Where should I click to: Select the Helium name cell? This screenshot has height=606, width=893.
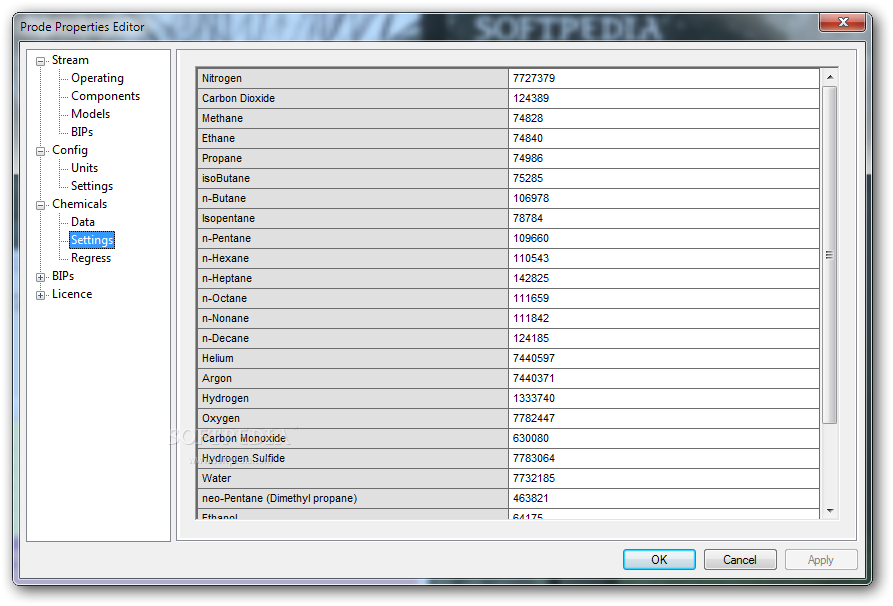353,358
